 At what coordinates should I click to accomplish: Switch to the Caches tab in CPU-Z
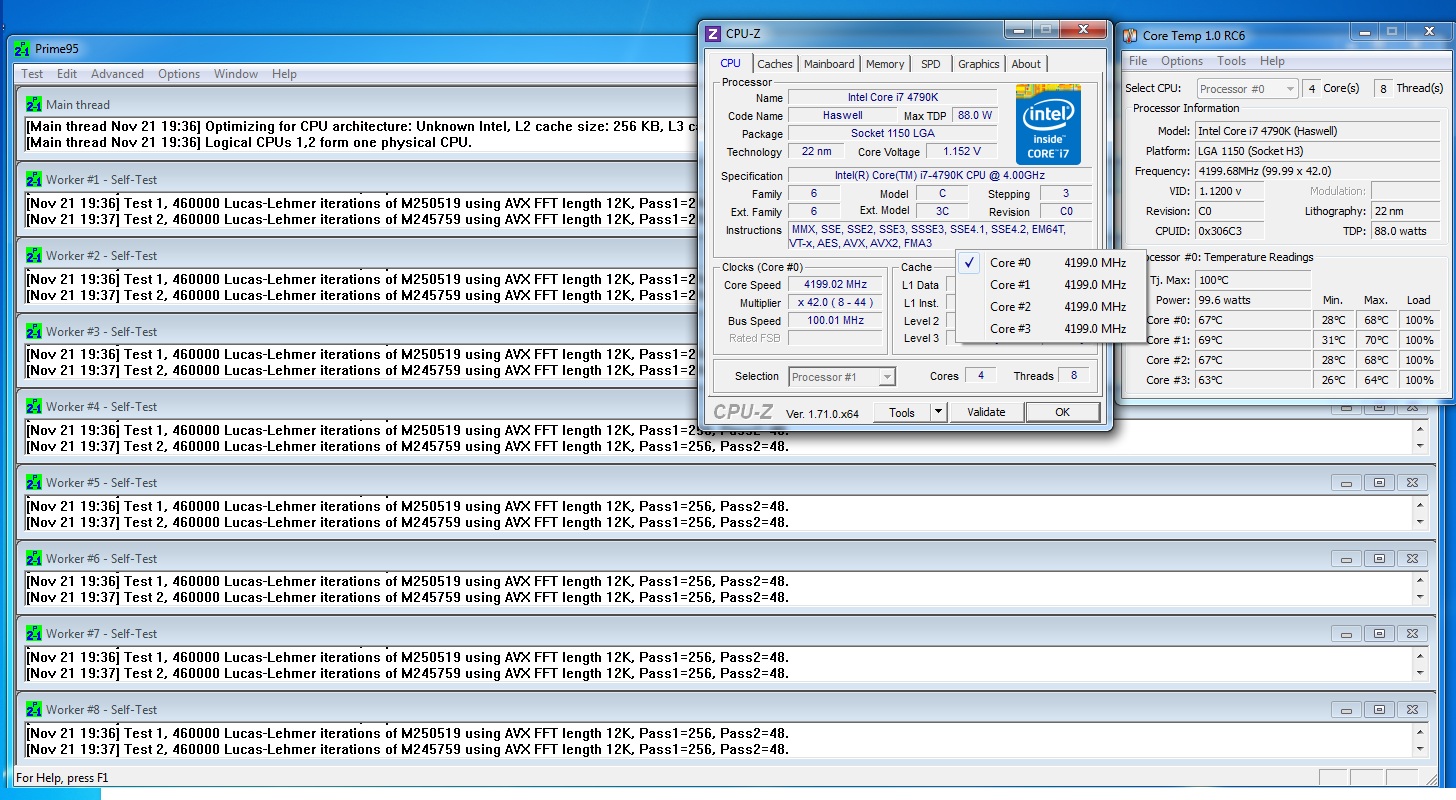(774, 64)
